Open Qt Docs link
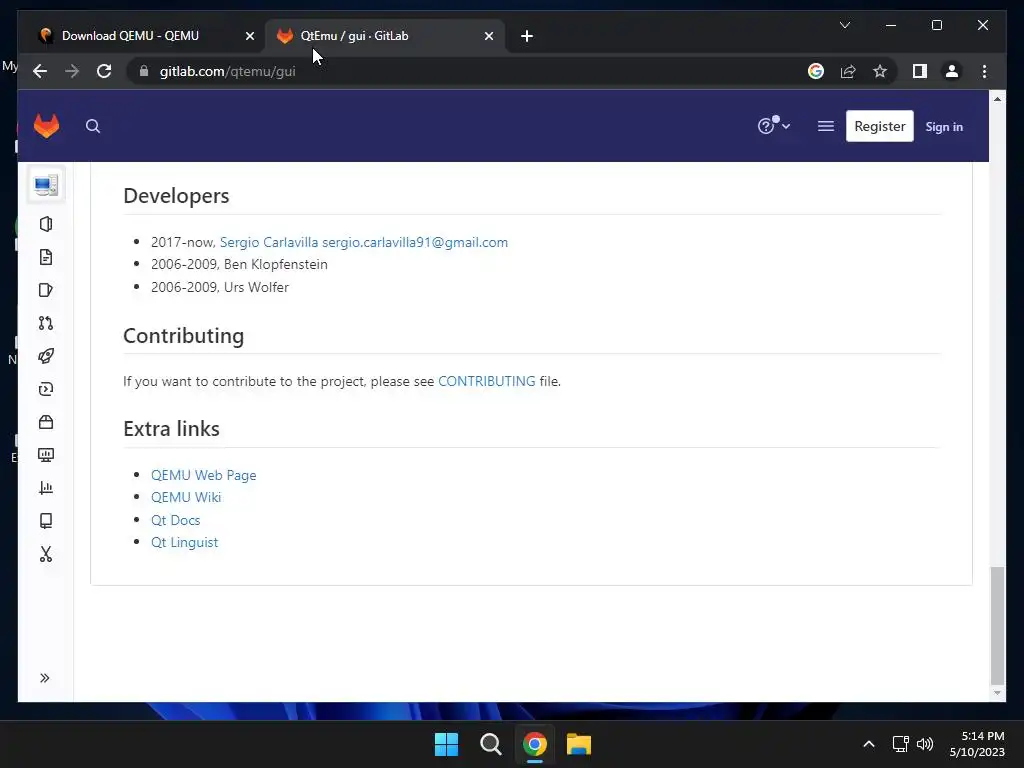This screenshot has height=768, width=1024. (176, 520)
